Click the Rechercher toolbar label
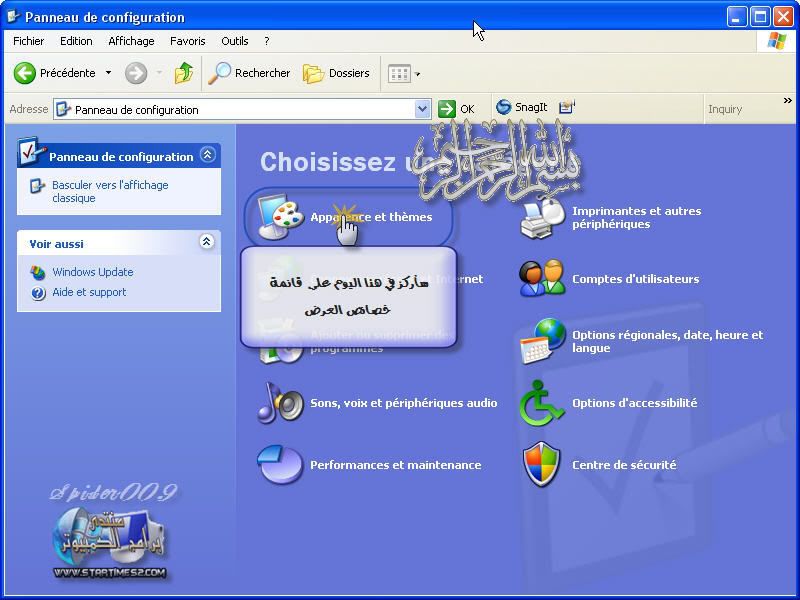Viewport: 800px width, 600px height. pos(262,73)
